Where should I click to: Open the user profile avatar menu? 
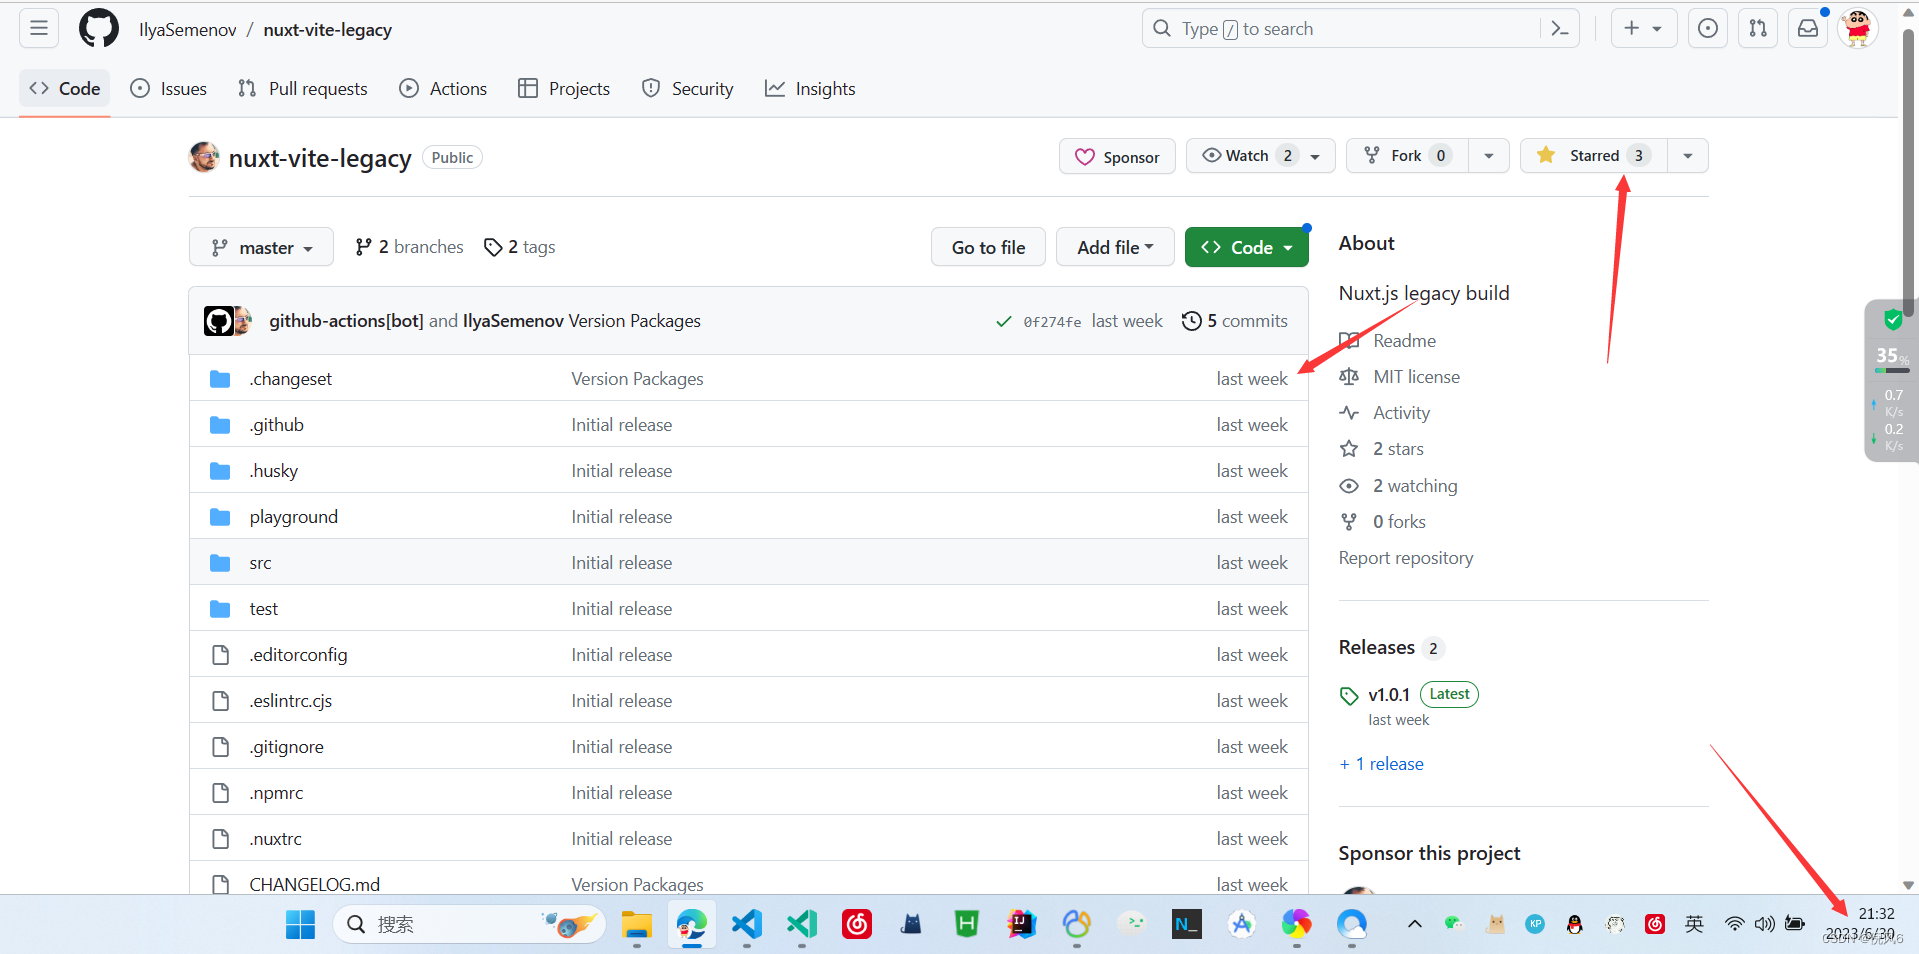1858,29
